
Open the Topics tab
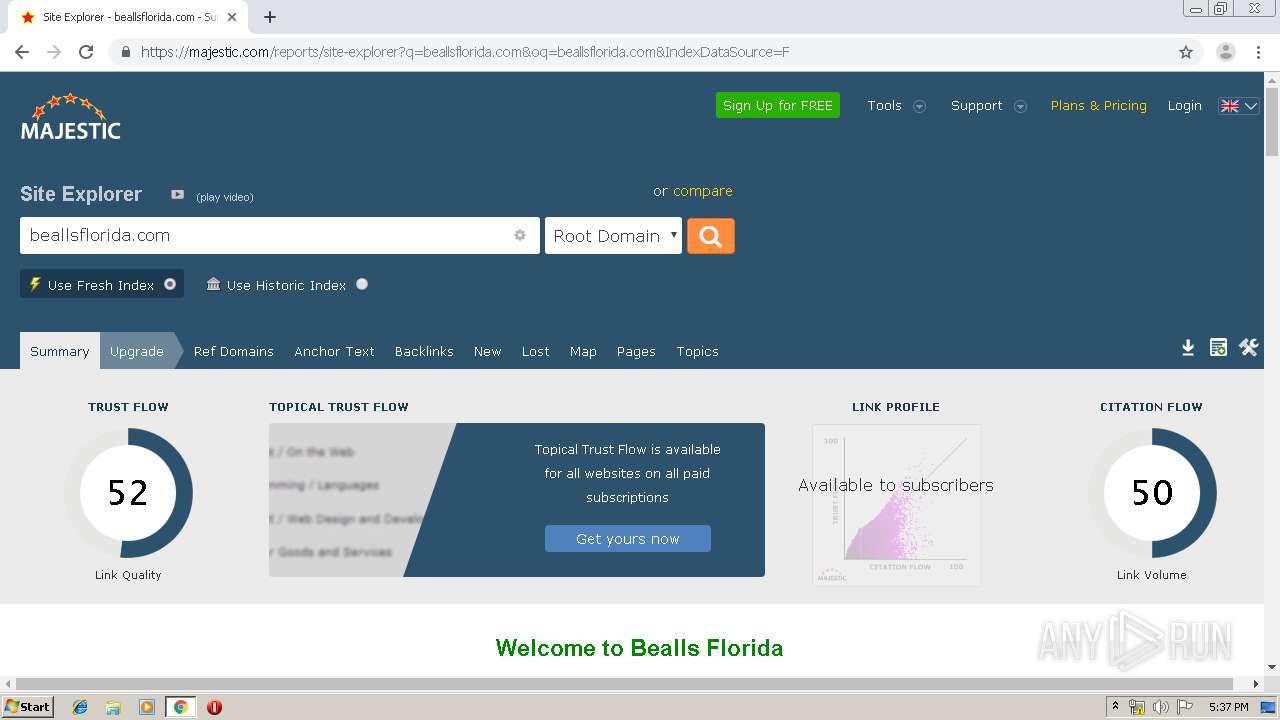[x=697, y=351]
